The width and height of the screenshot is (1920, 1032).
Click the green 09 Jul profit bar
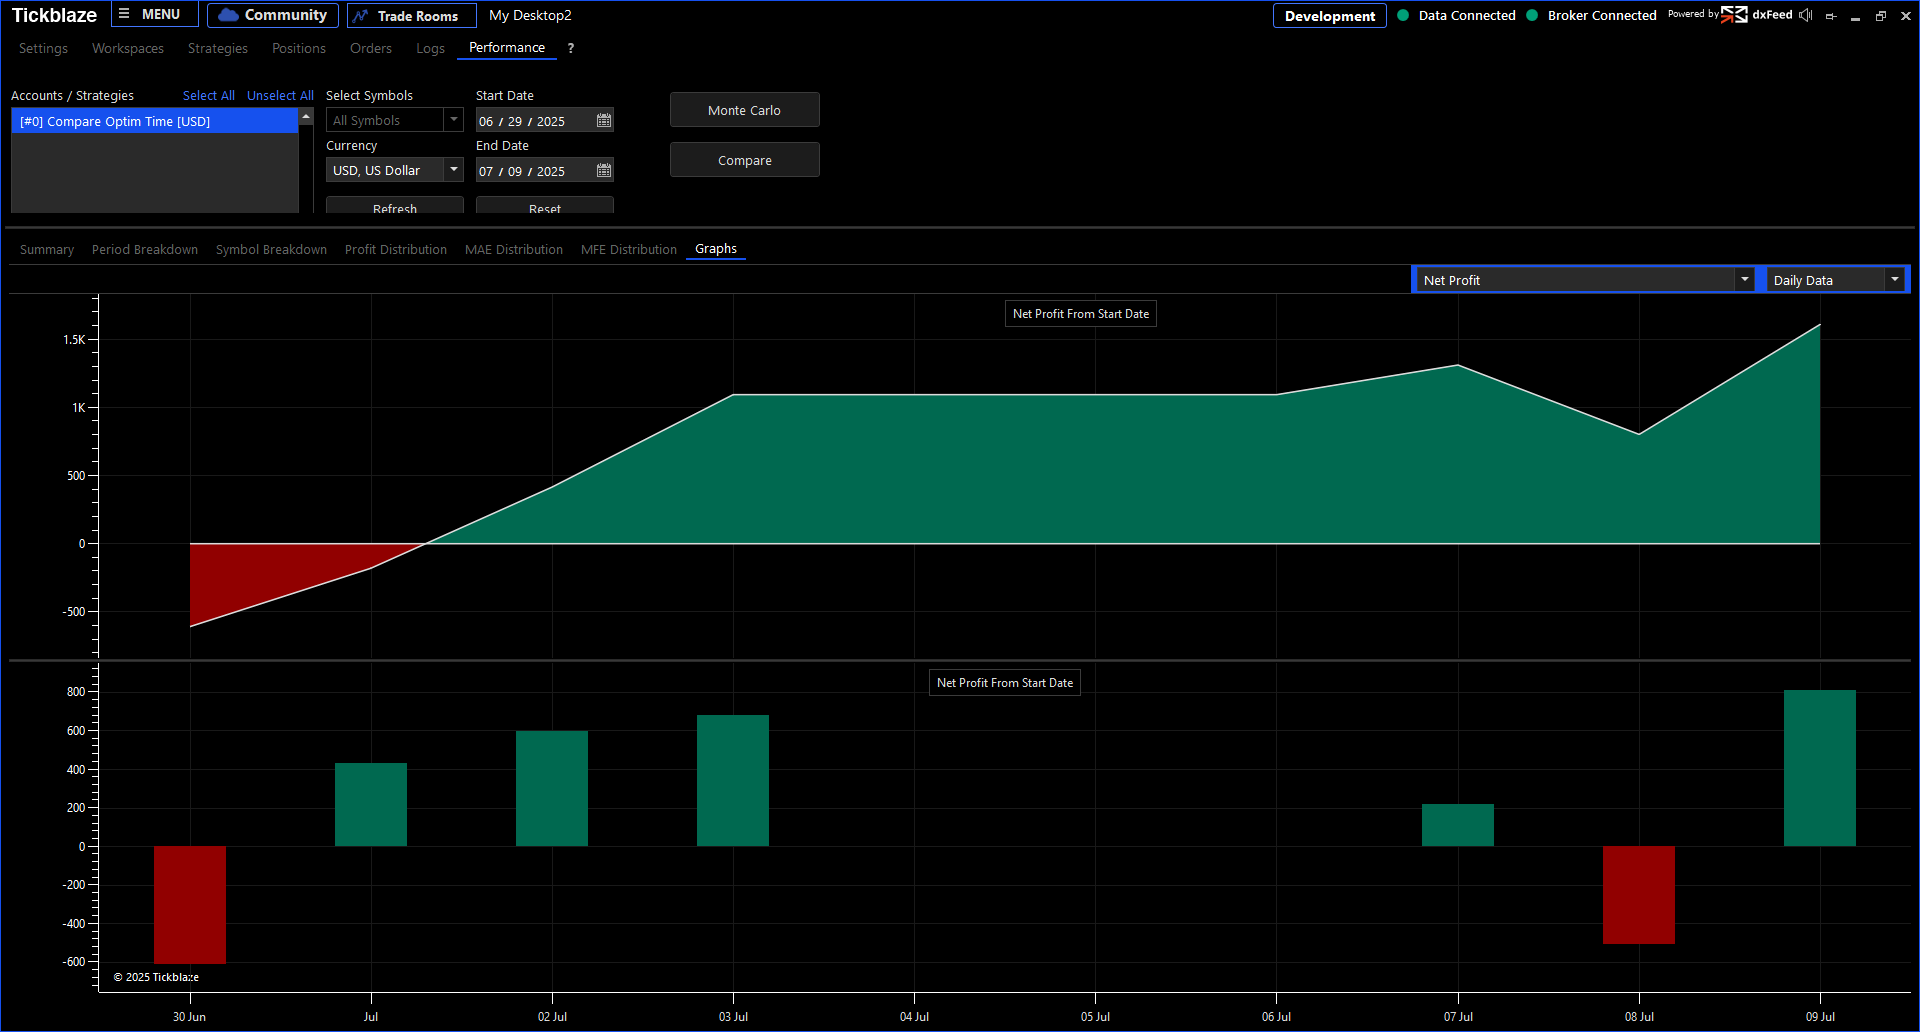coord(1820,768)
